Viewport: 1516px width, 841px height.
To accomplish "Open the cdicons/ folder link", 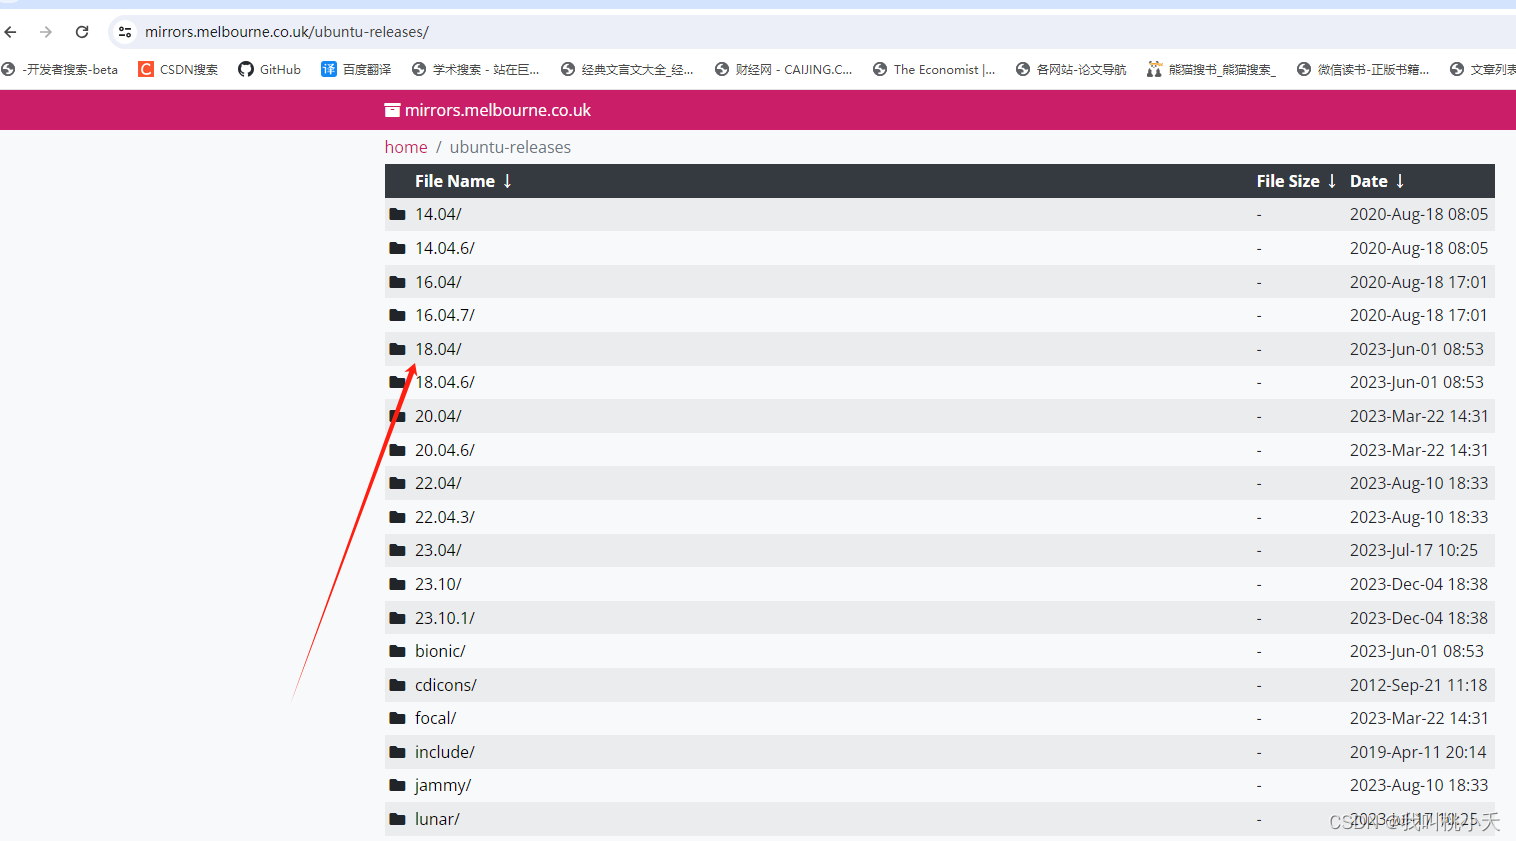I will coord(446,685).
